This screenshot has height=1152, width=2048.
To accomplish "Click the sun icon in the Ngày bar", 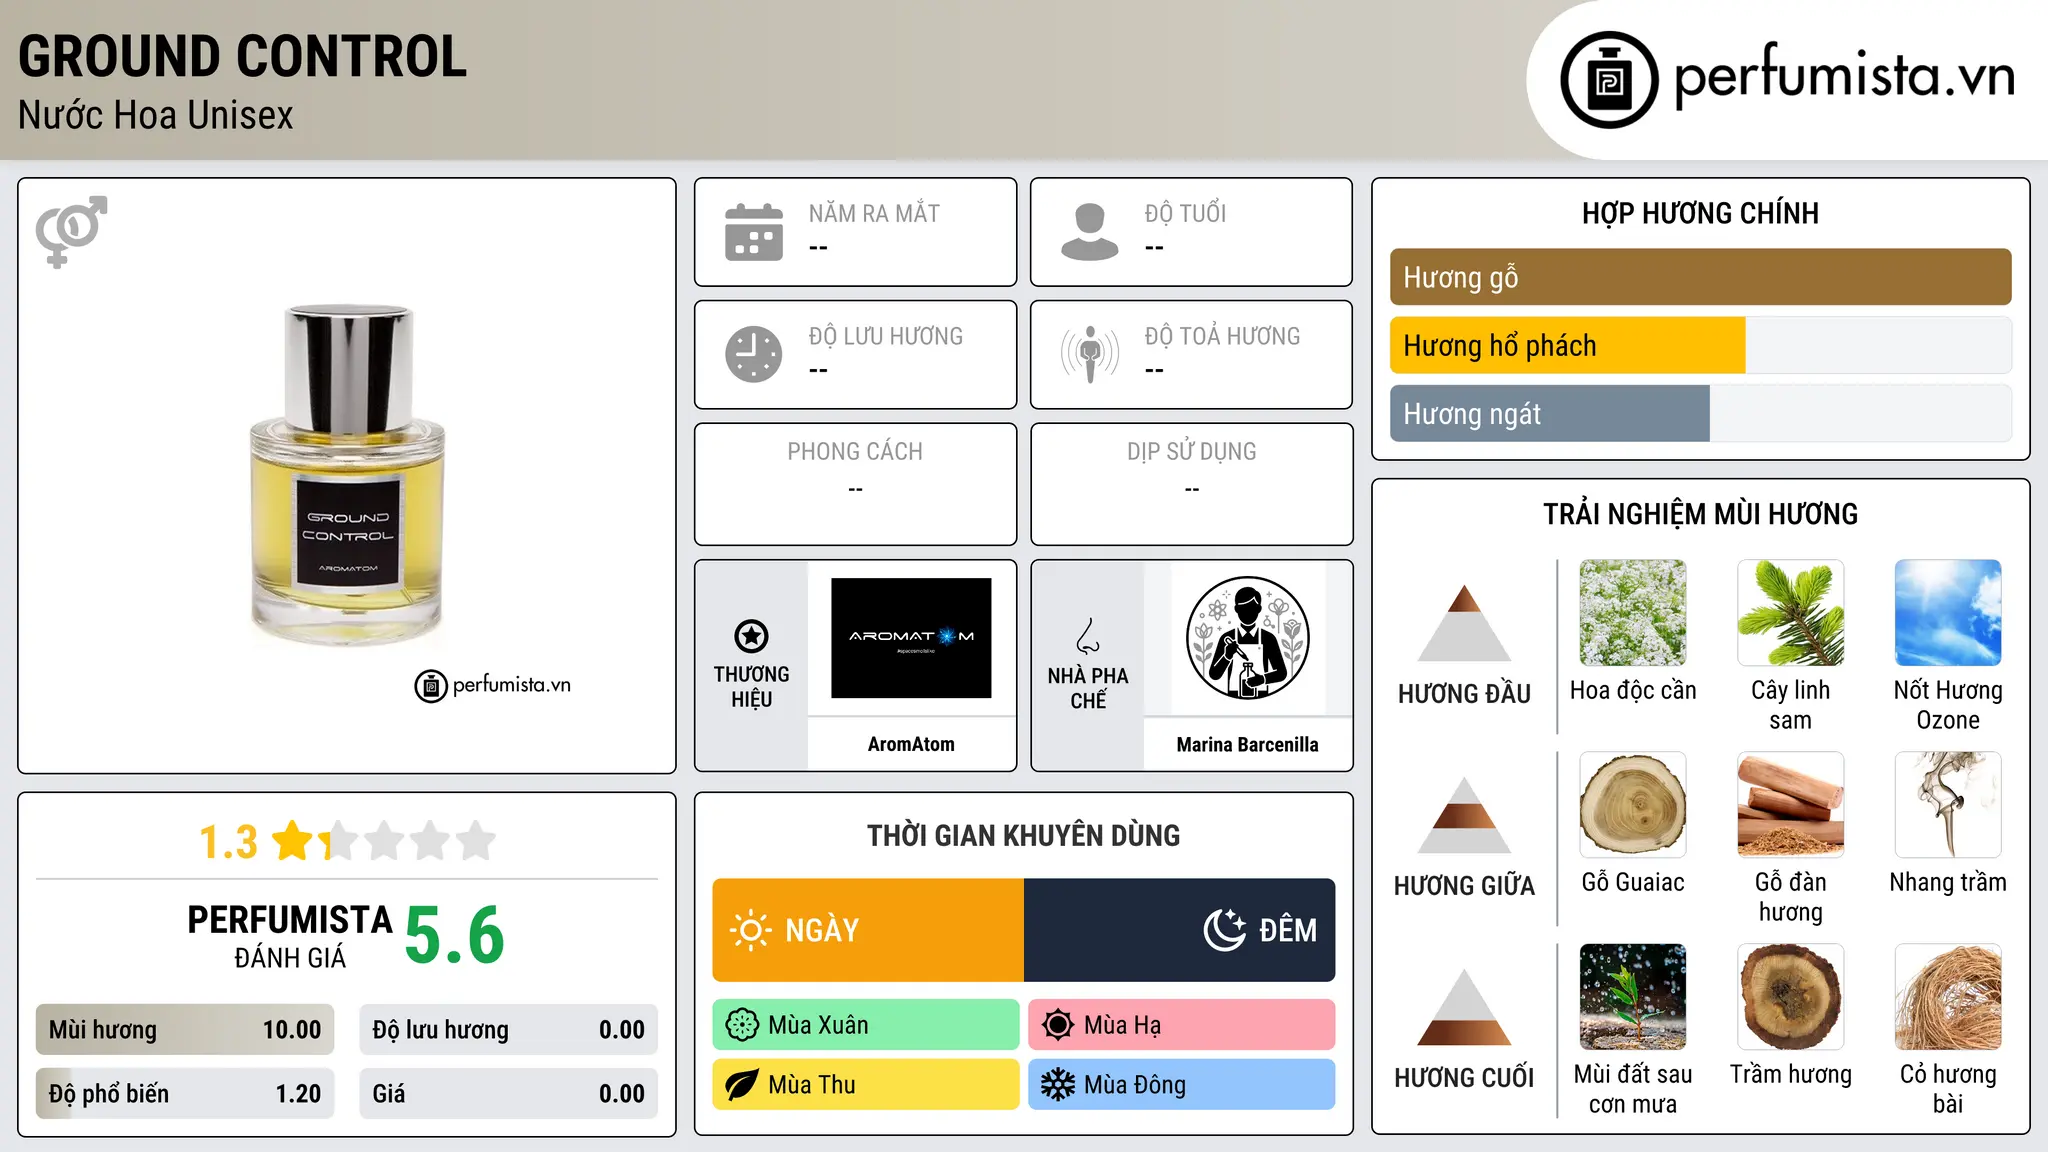I will click(750, 930).
